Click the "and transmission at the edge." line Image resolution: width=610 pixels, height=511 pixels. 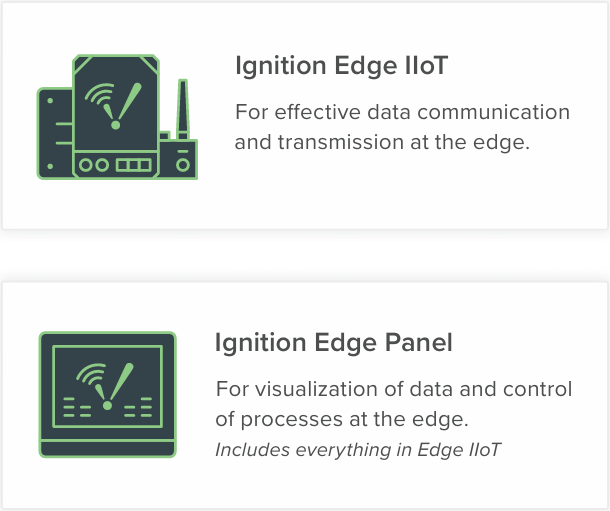tap(382, 142)
